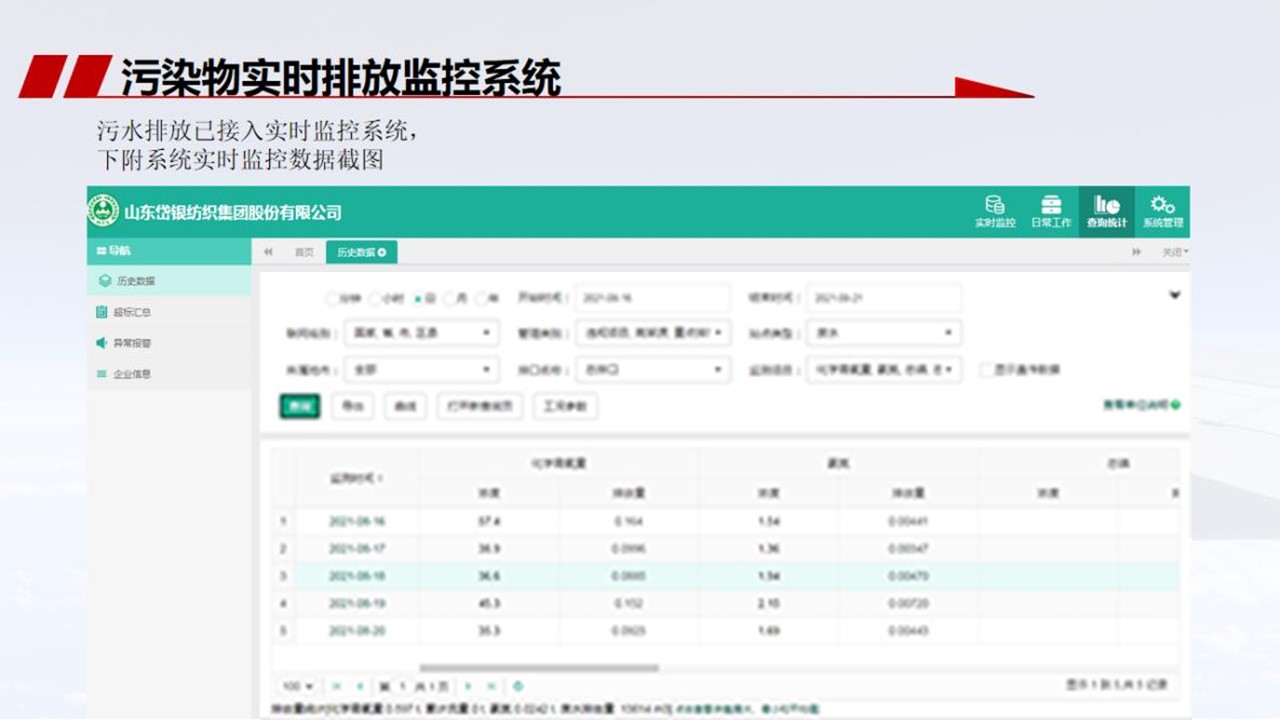Click the green 查询 query button
Viewport: 1280px width, 720px height.
click(299, 406)
